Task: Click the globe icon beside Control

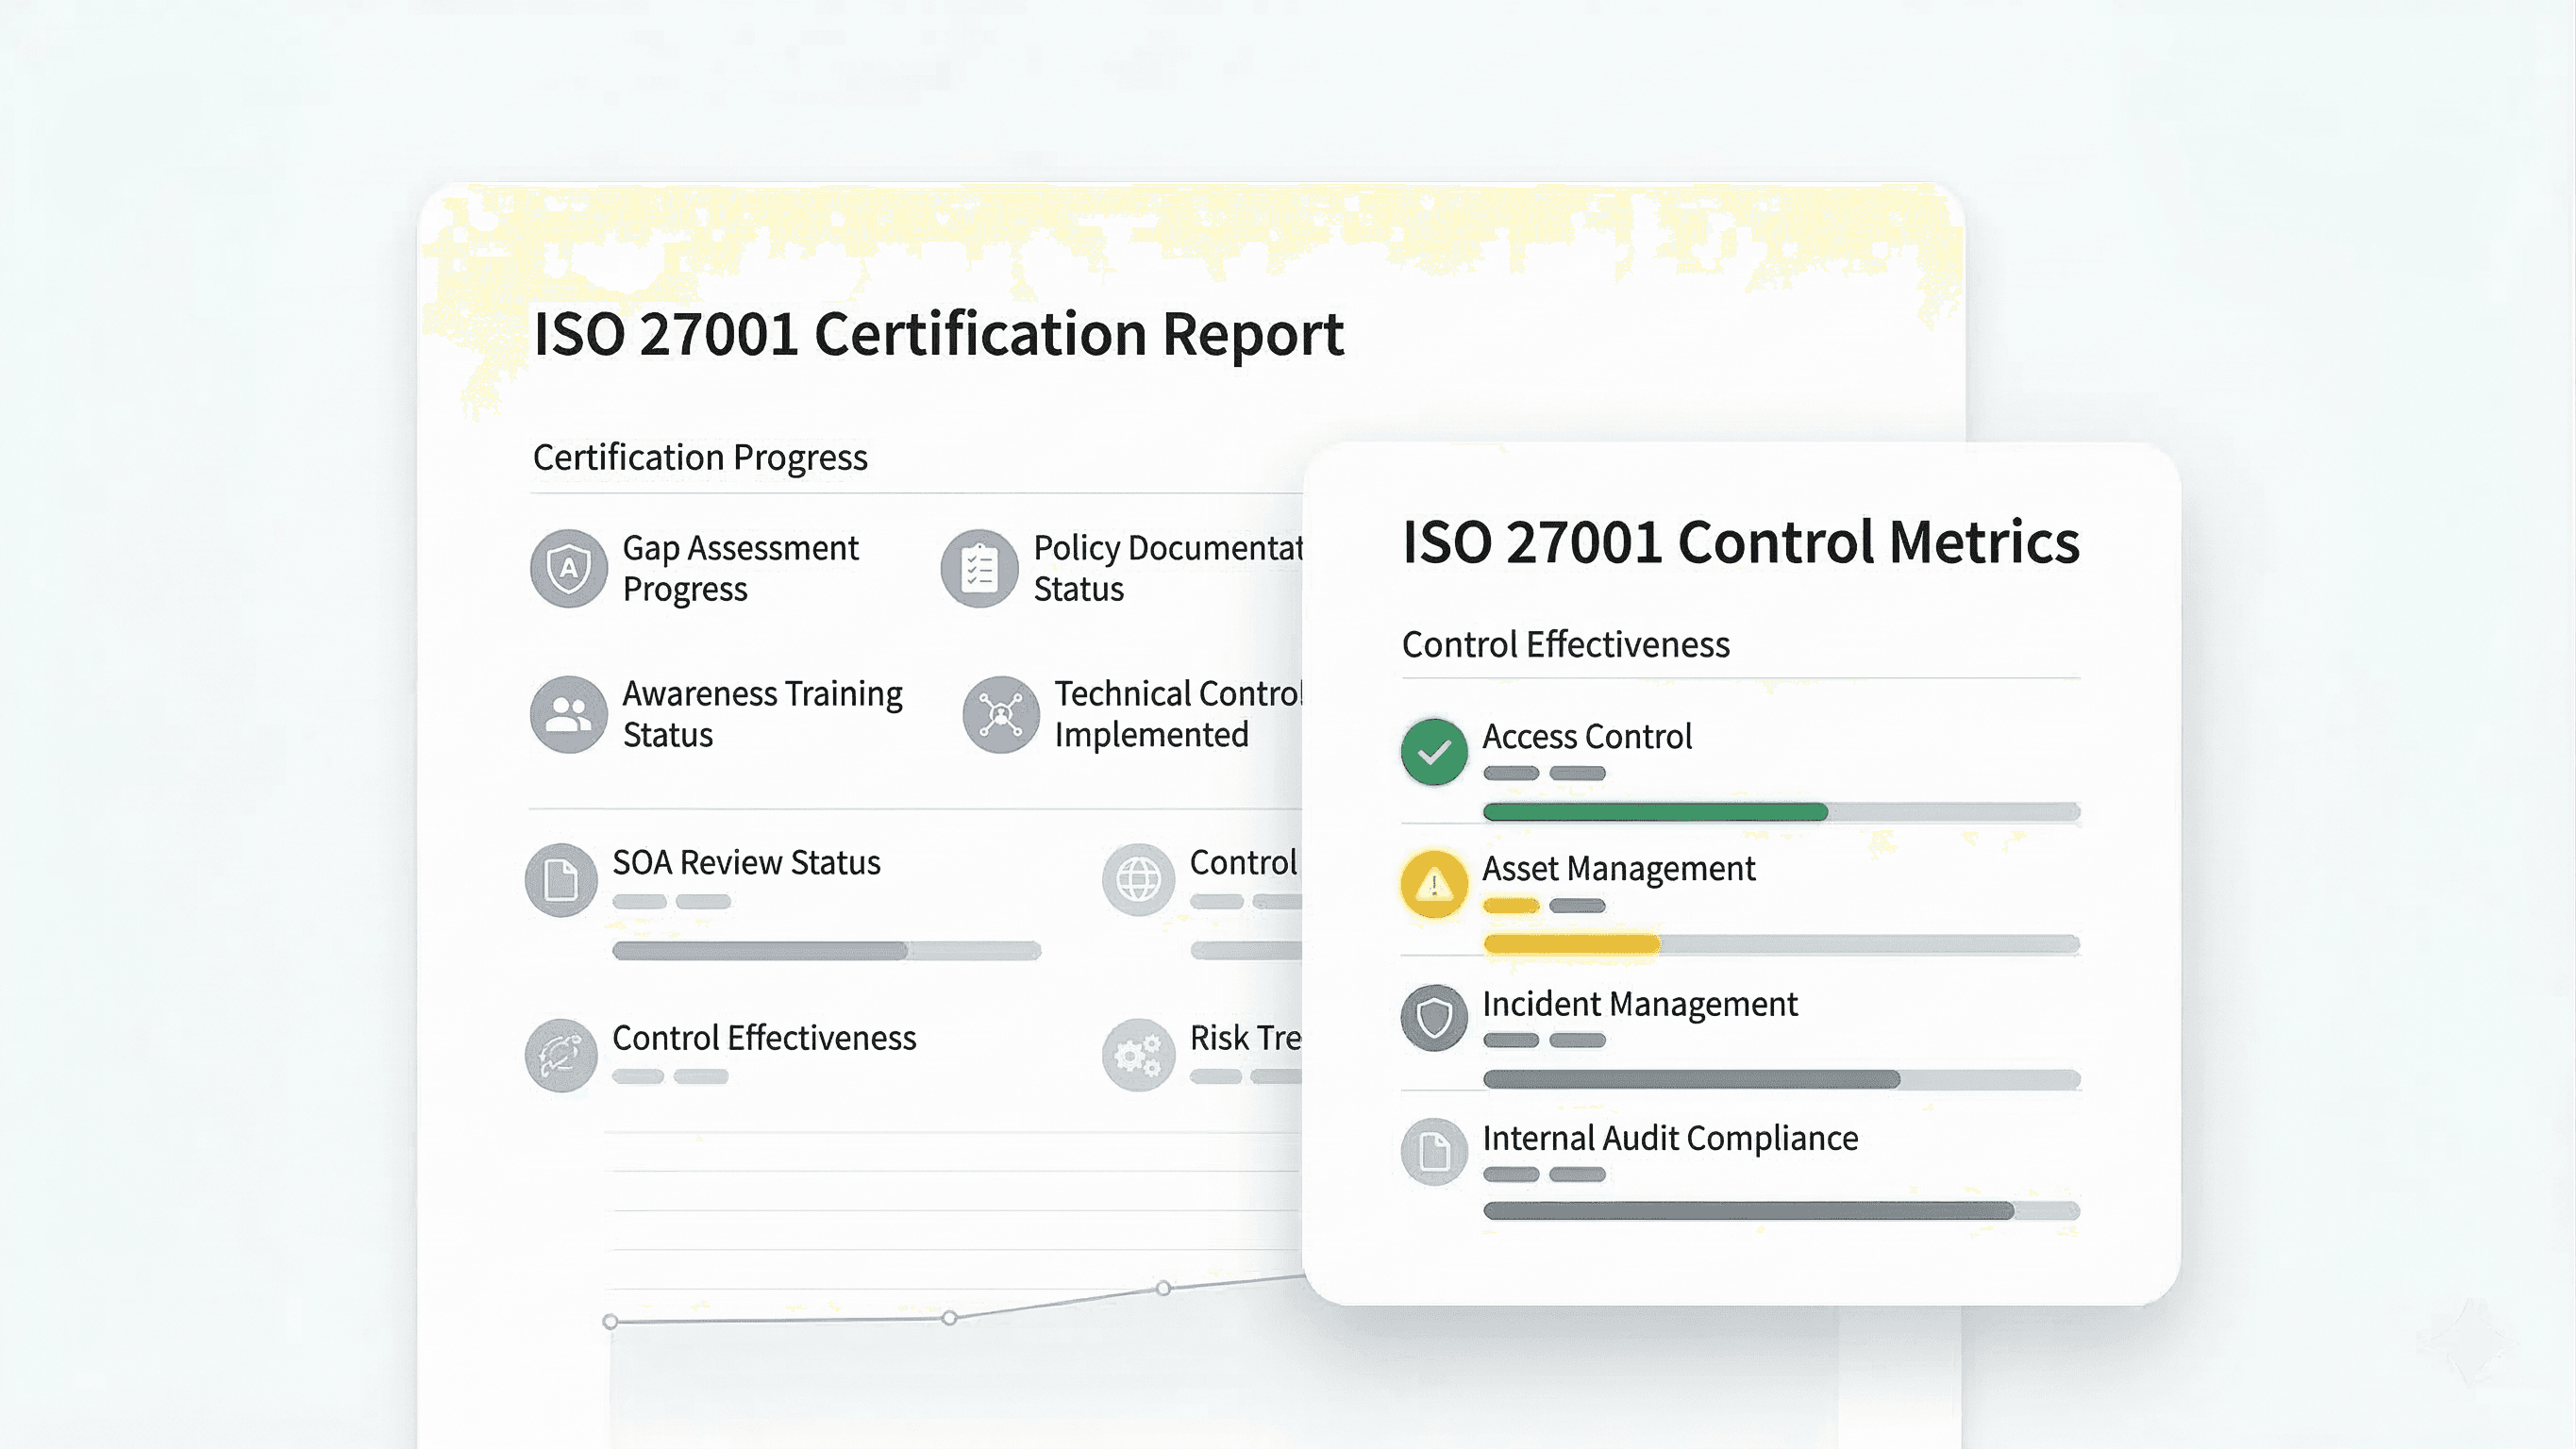Action: (1138, 880)
